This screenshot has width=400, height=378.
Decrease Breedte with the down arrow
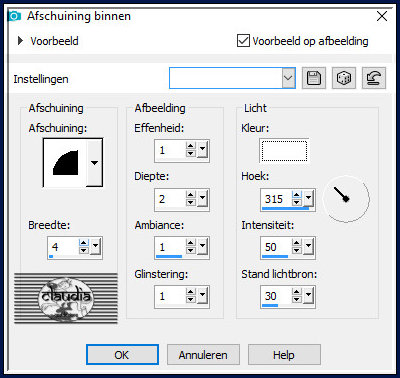tap(84, 251)
